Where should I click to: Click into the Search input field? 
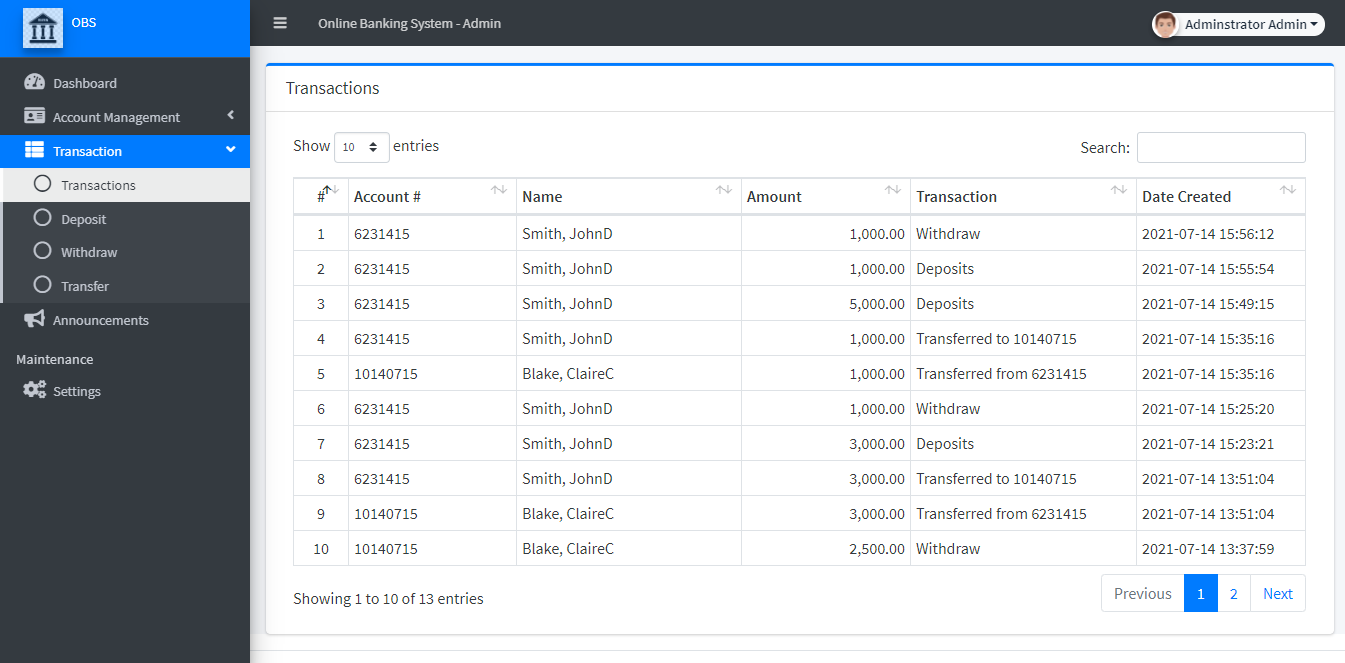(x=1220, y=147)
